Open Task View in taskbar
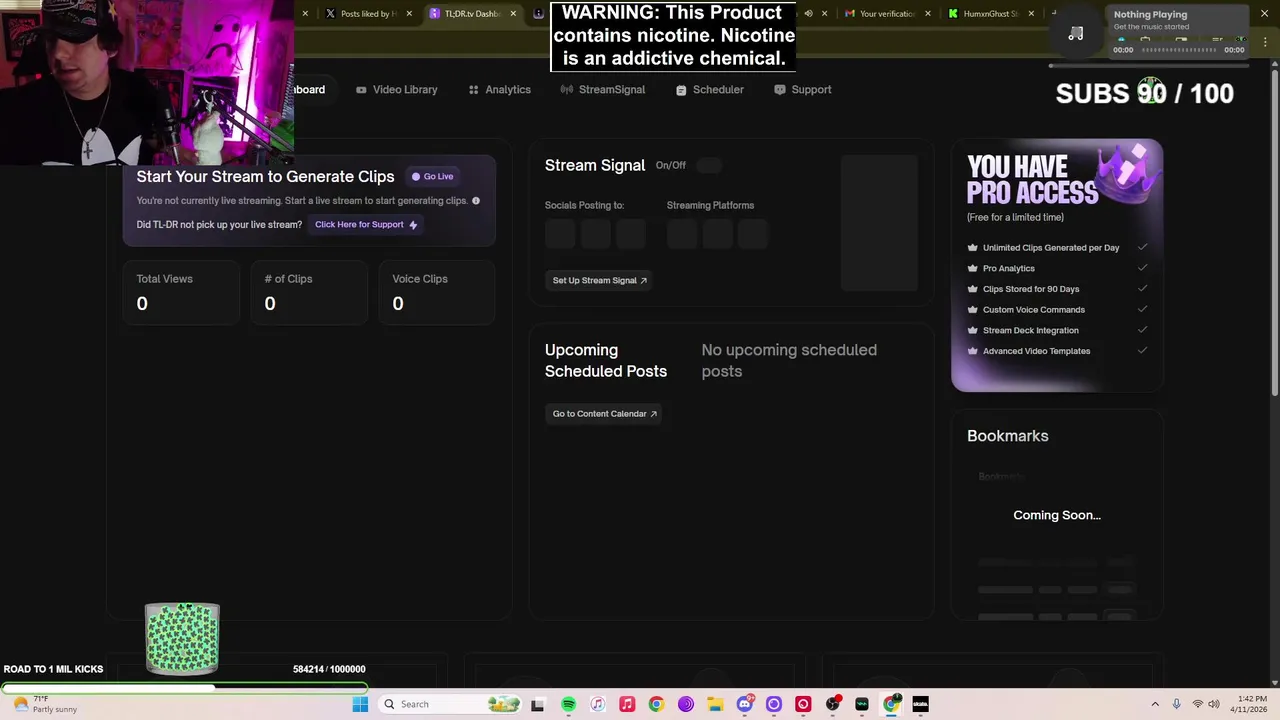This screenshot has width=1280, height=720. tap(538, 704)
